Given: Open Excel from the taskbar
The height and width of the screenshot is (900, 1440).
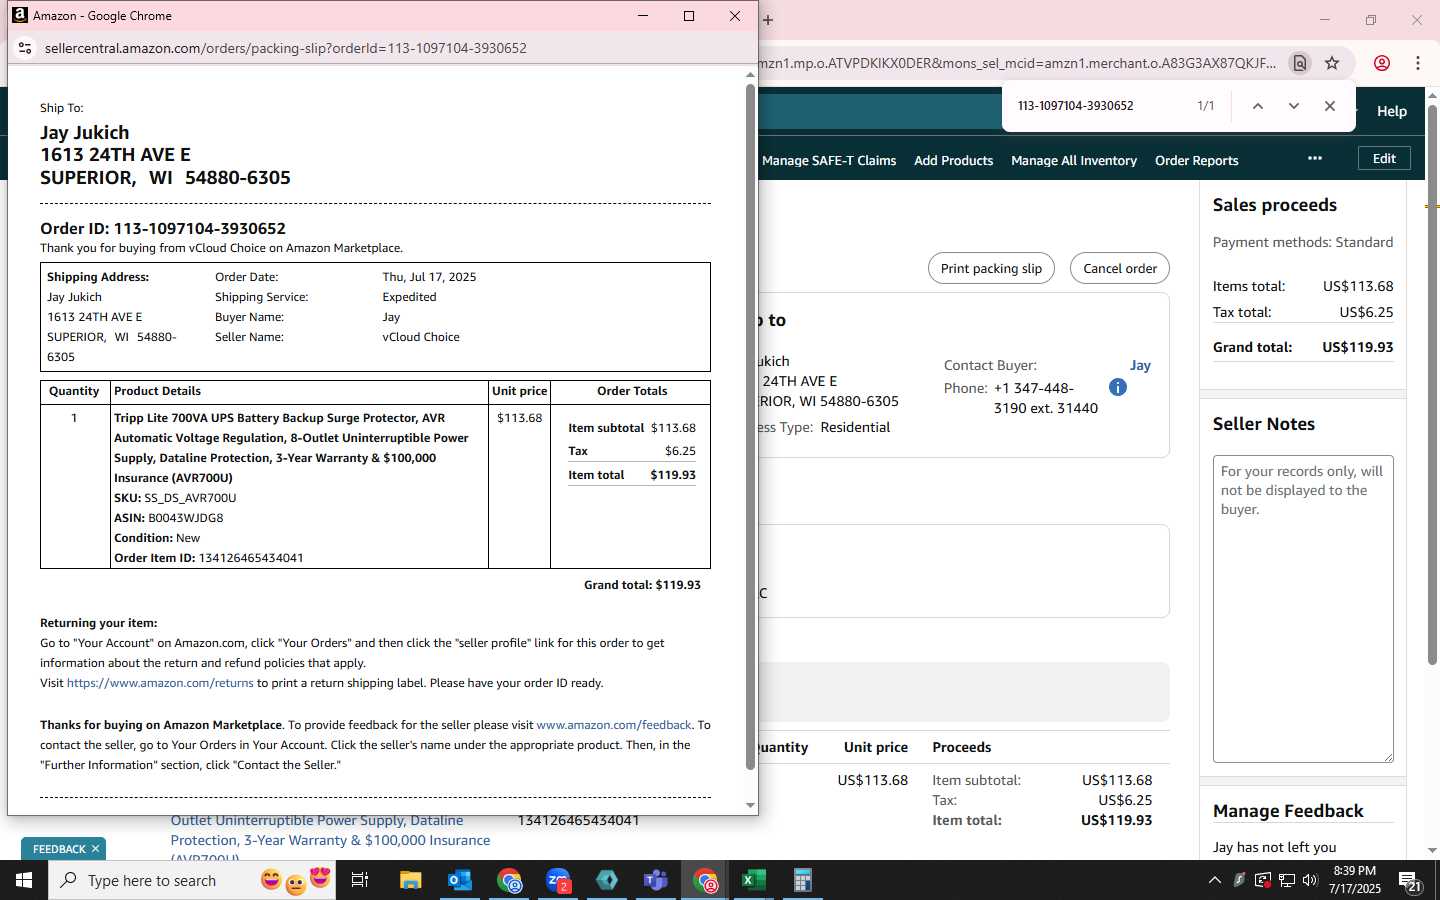Looking at the screenshot, I should point(753,880).
